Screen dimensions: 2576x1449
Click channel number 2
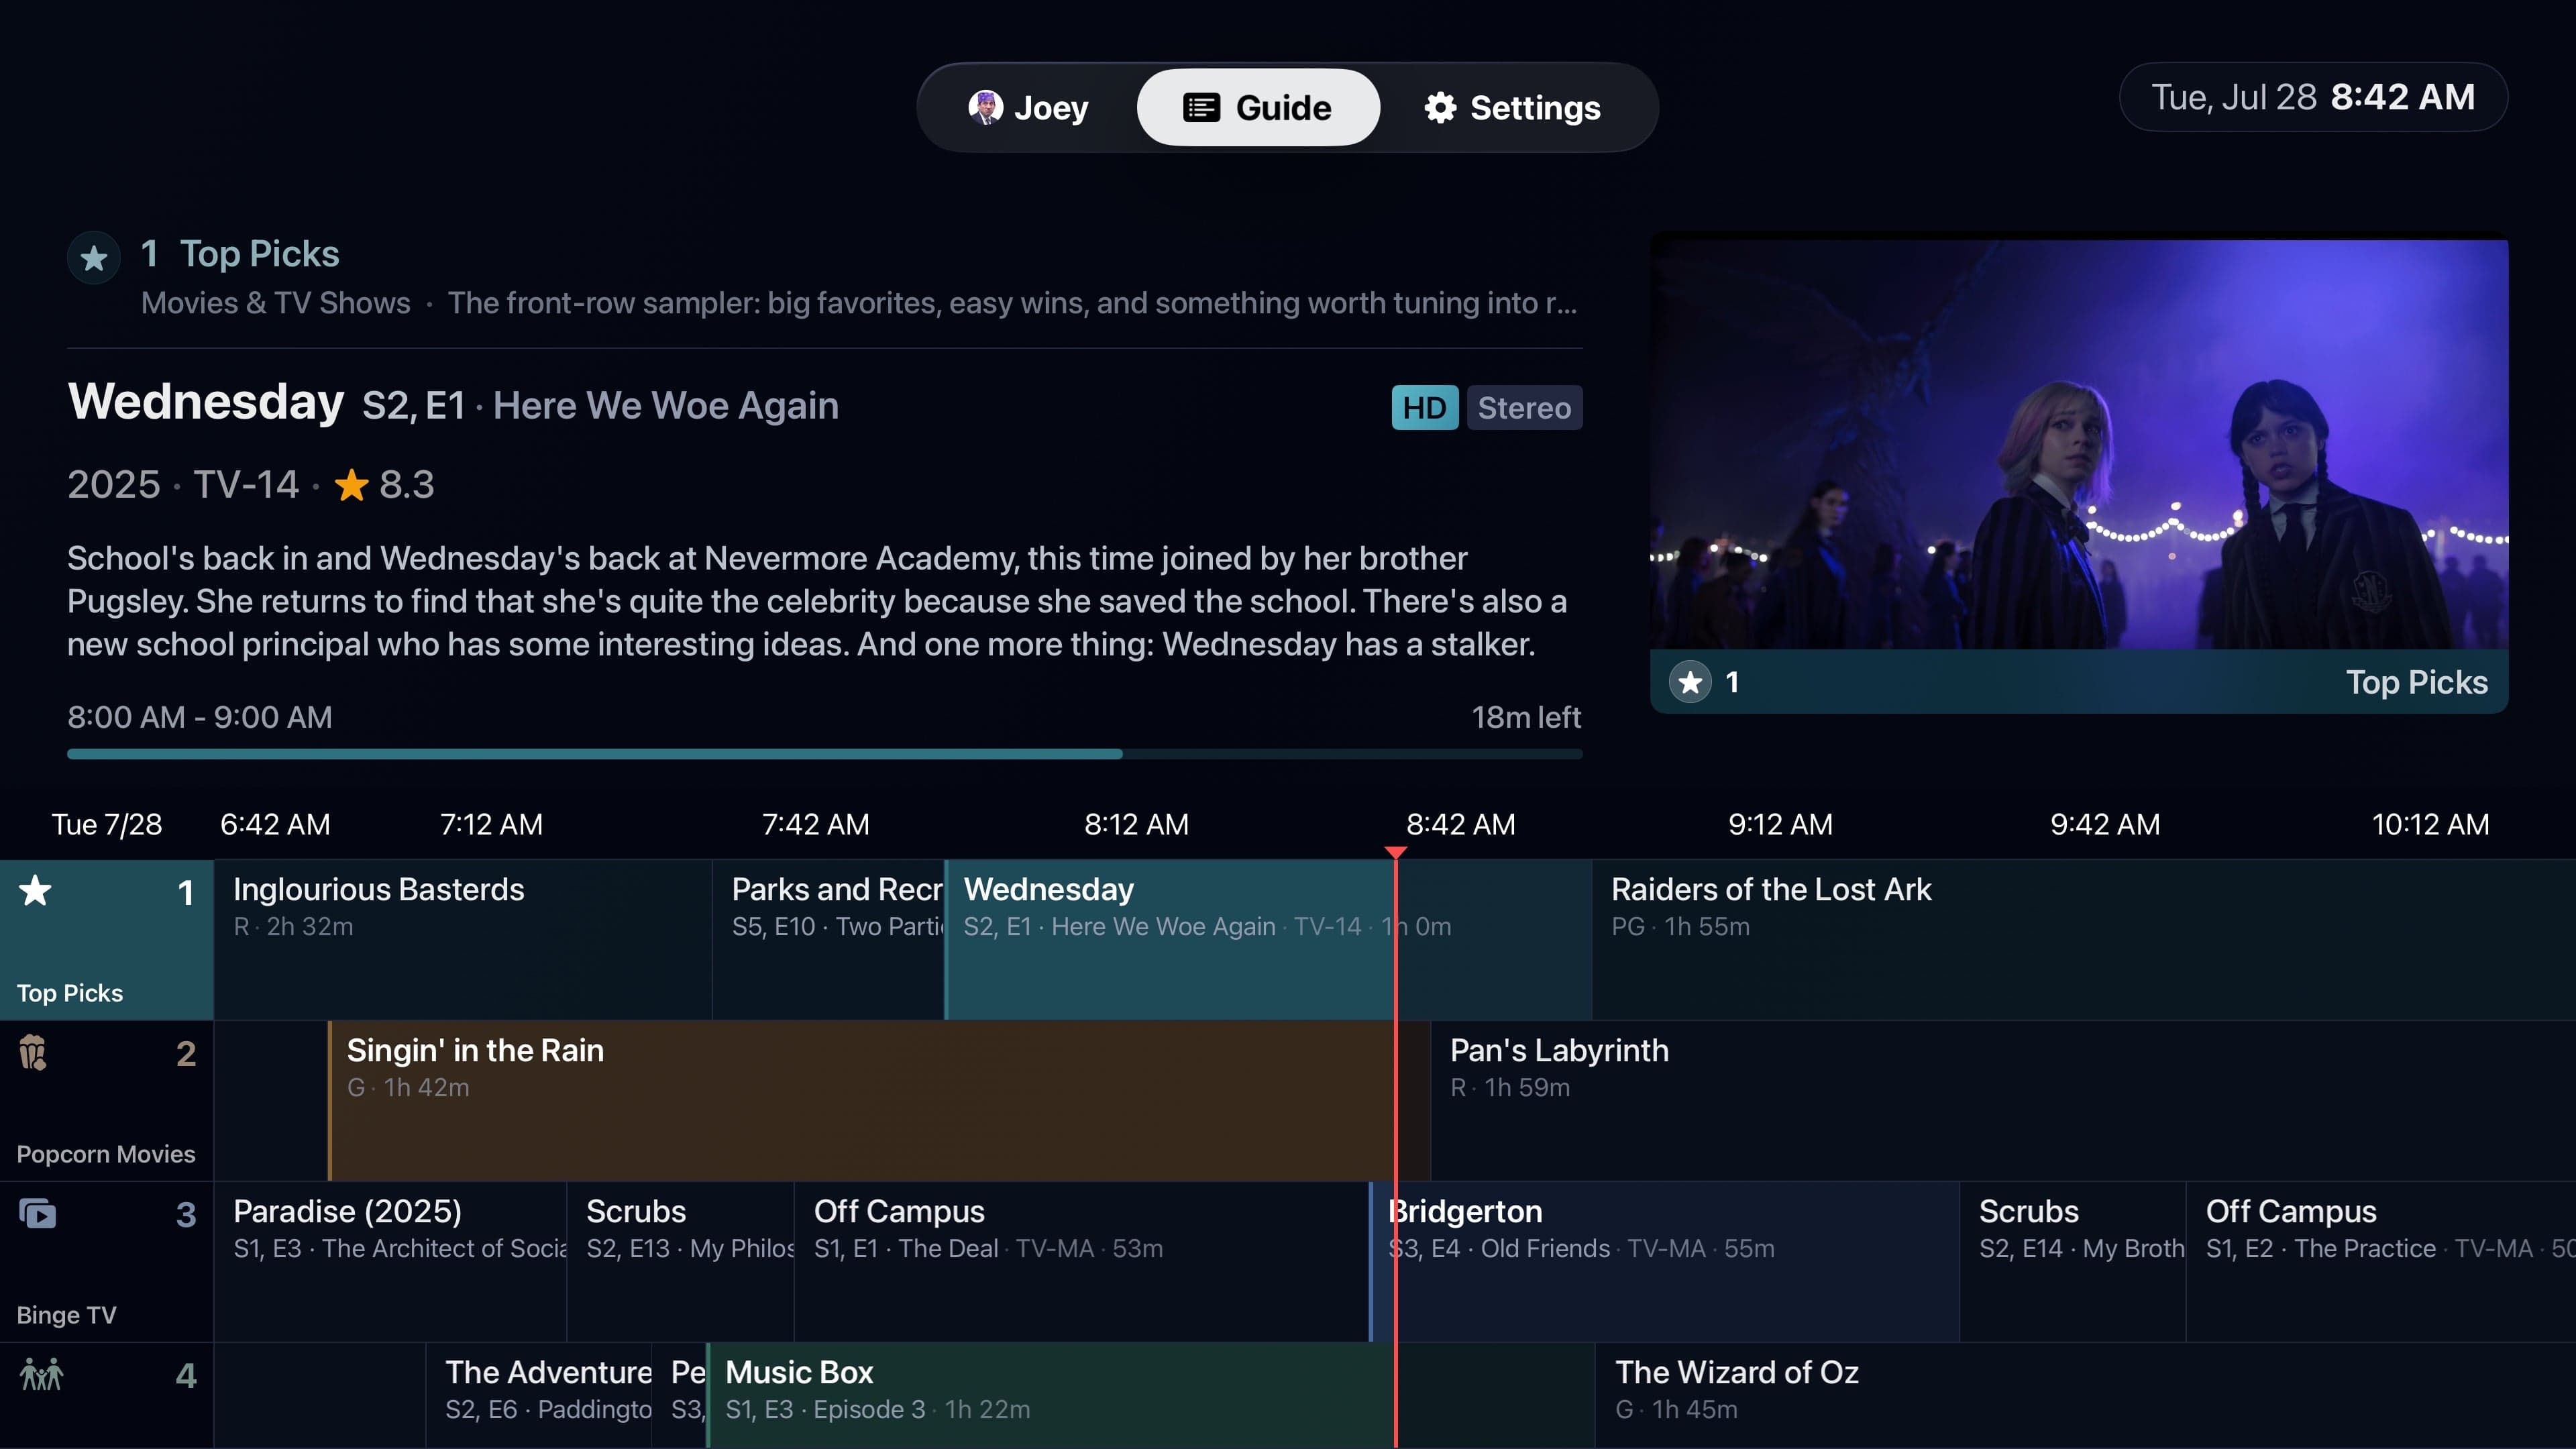186,1053
